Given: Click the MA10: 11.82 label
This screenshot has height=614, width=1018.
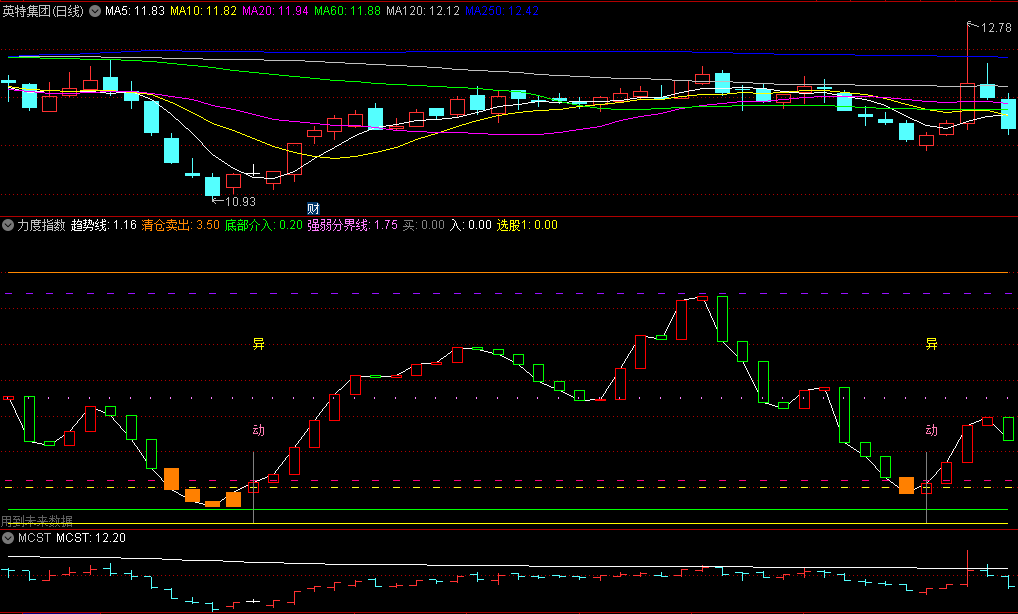Looking at the screenshot, I should coord(203,11).
